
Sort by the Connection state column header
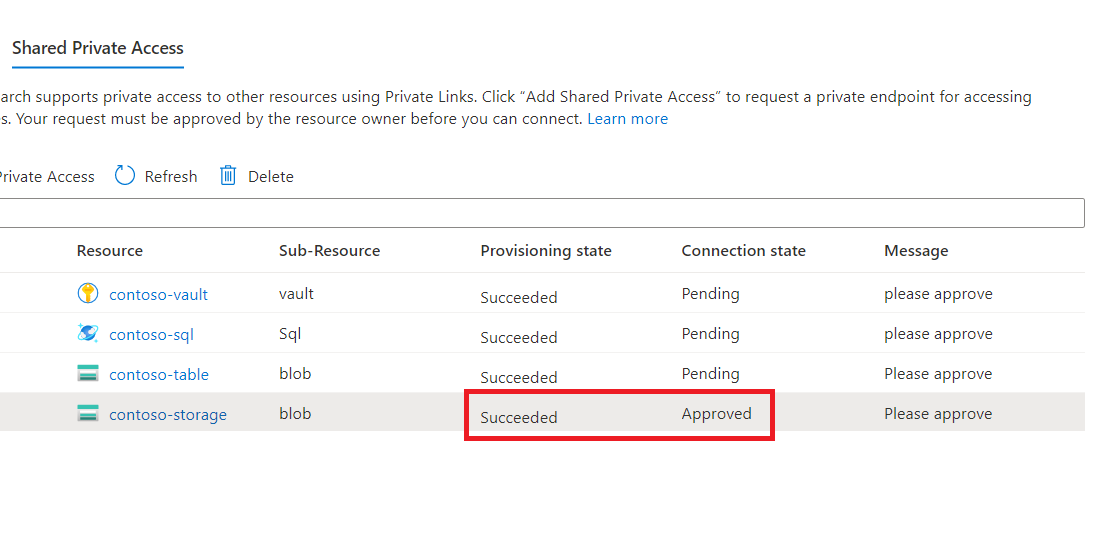(x=743, y=251)
